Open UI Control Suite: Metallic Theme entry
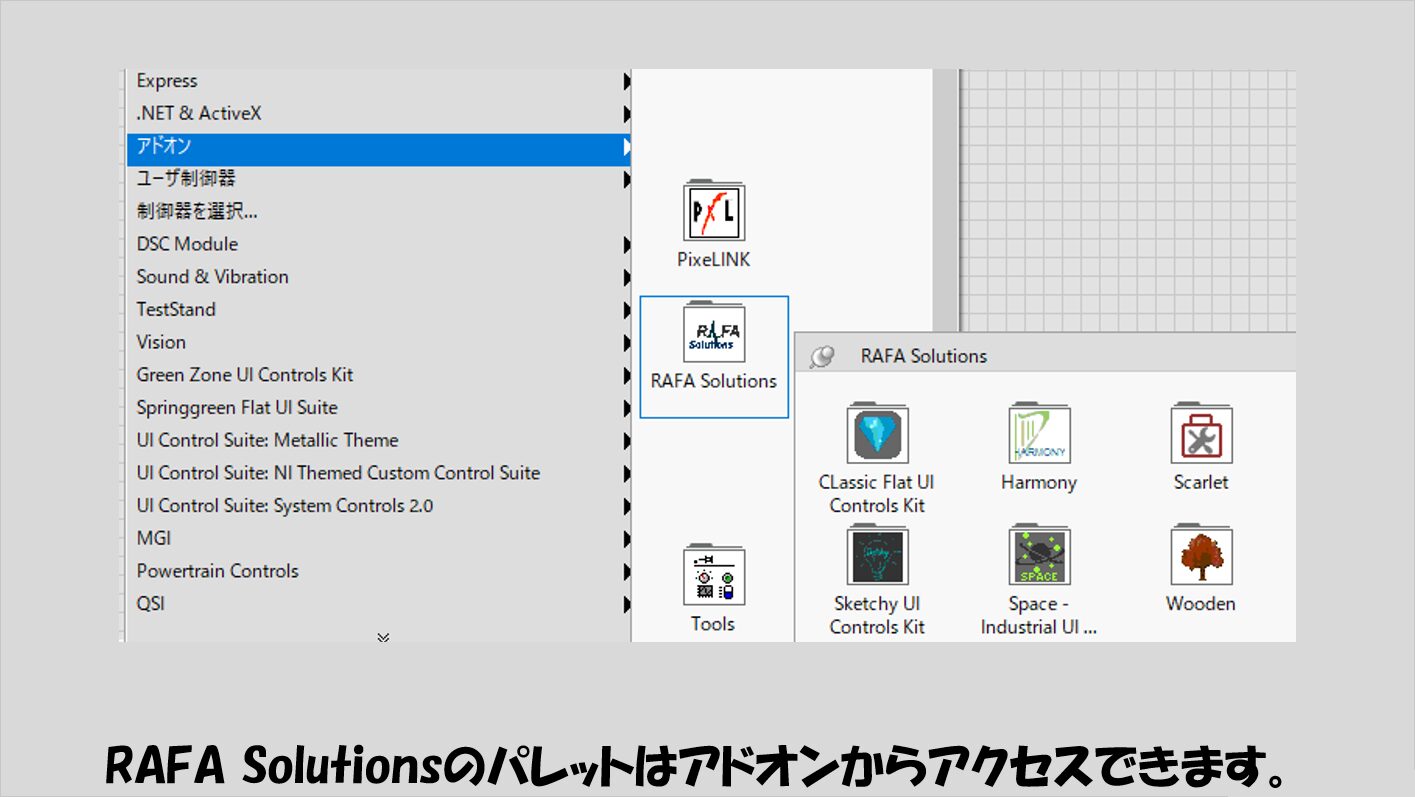 [267, 440]
